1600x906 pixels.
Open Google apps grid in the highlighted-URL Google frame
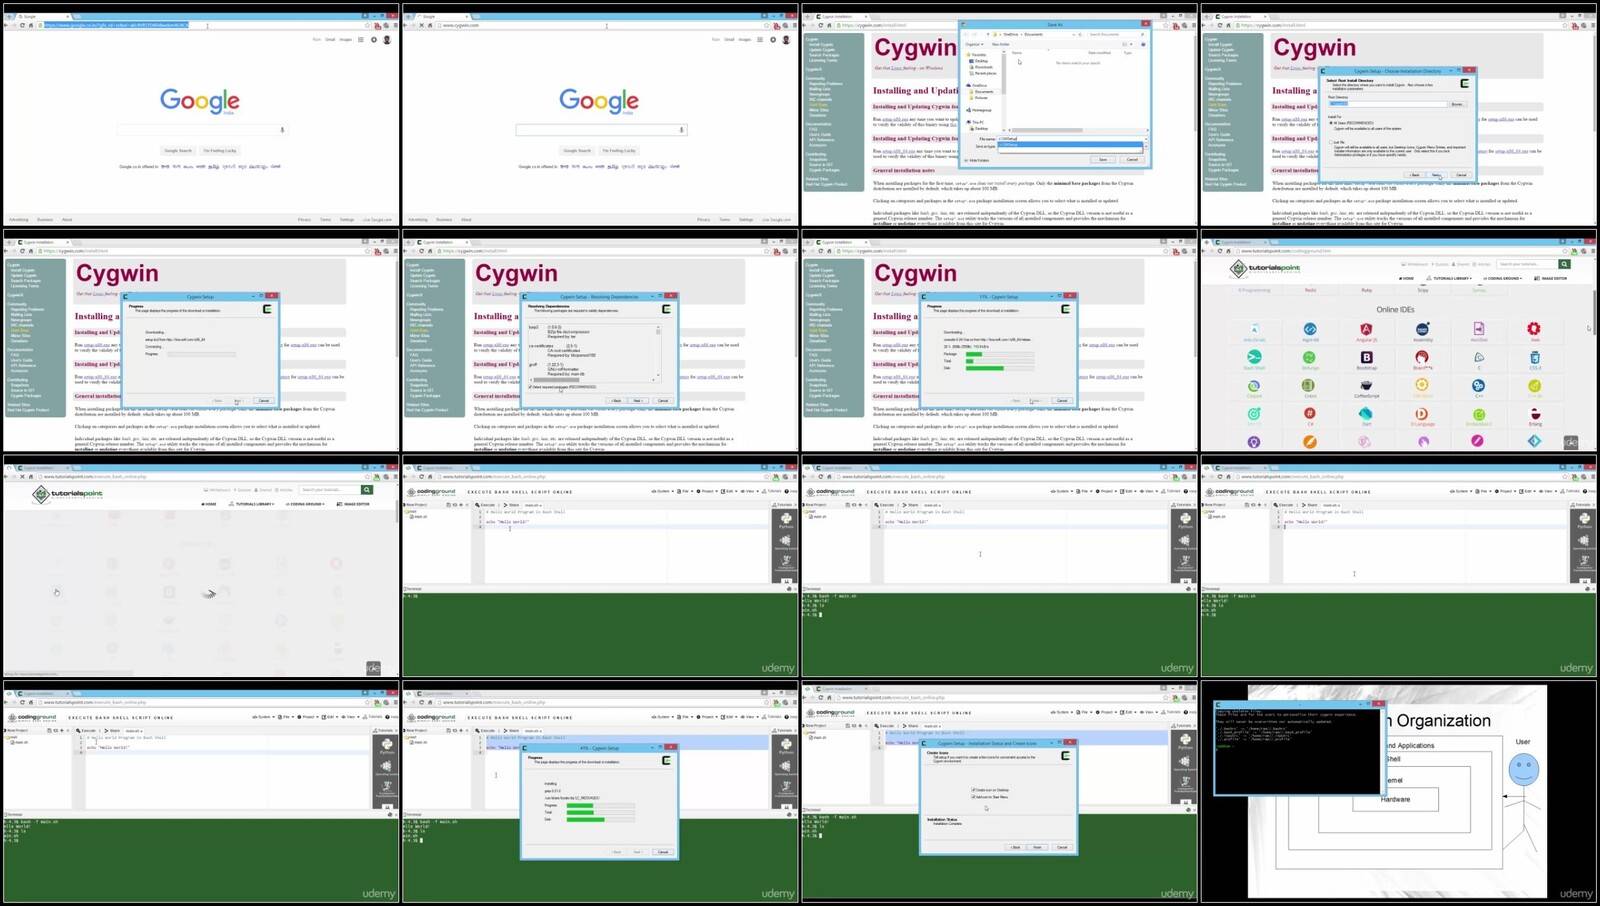tap(361, 40)
